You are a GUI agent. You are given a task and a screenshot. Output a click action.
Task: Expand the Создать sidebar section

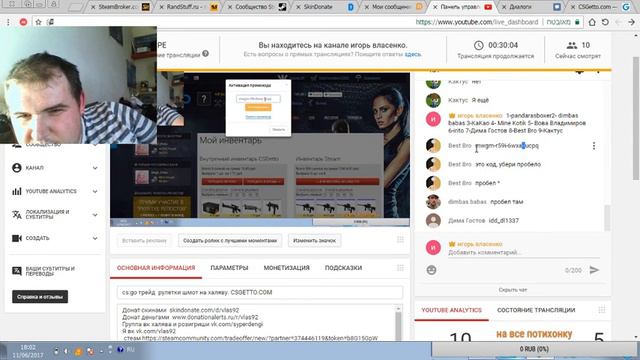pos(95,238)
